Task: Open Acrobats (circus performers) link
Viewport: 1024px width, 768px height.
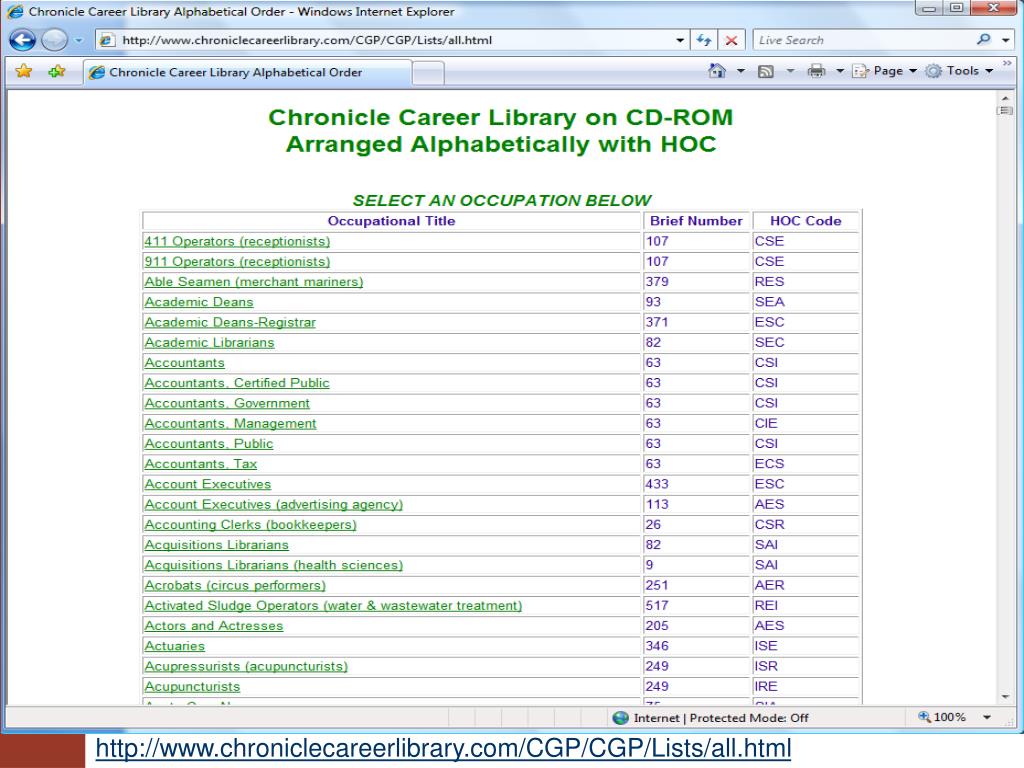Action: 234,585
